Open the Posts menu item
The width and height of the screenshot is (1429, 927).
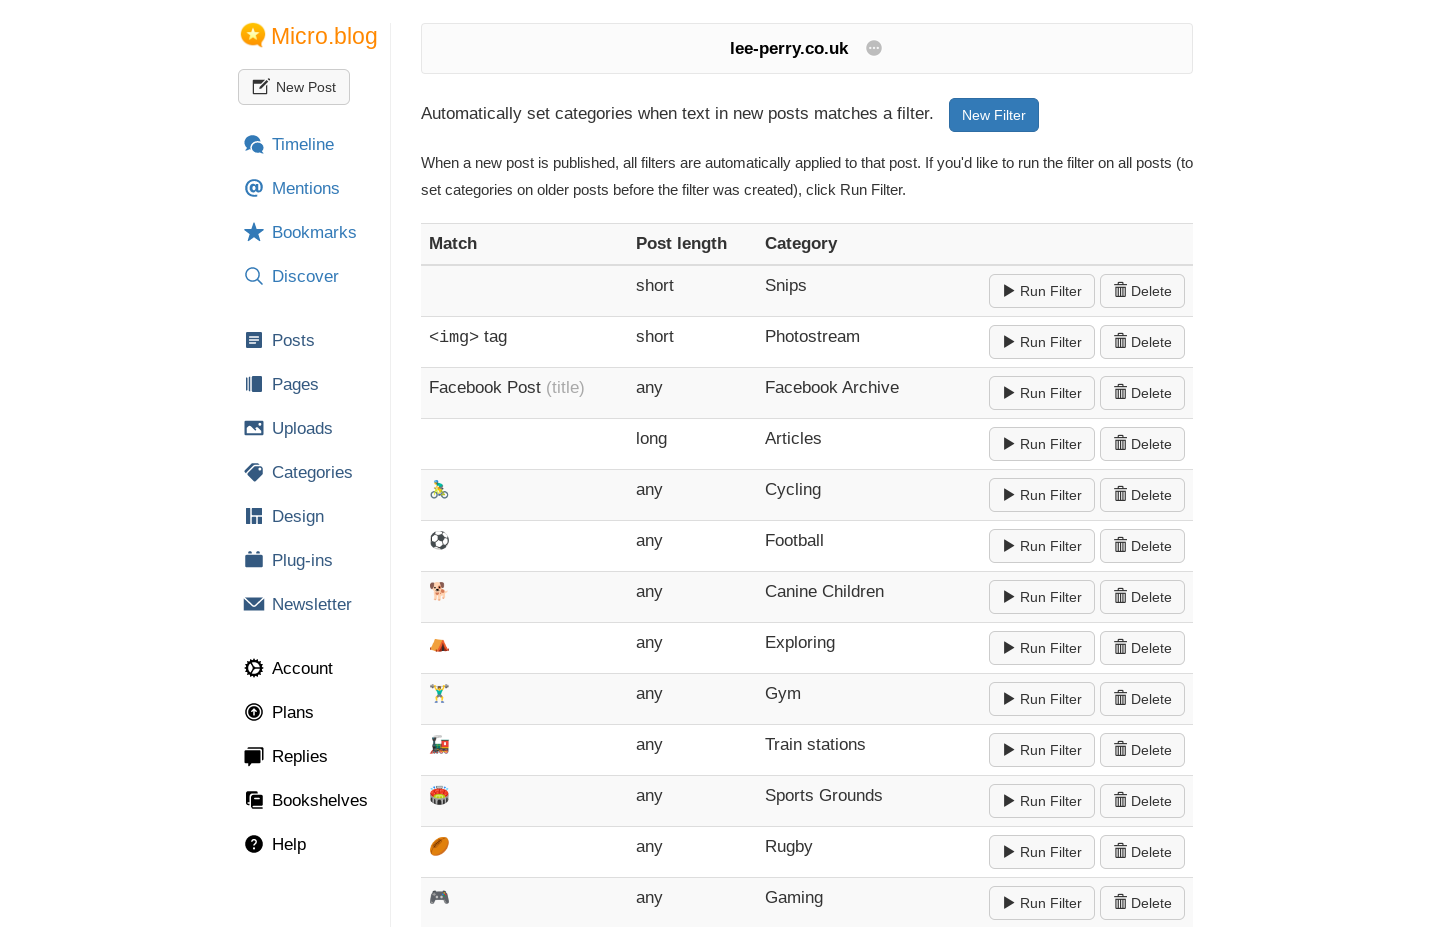(x=292, y=340)
